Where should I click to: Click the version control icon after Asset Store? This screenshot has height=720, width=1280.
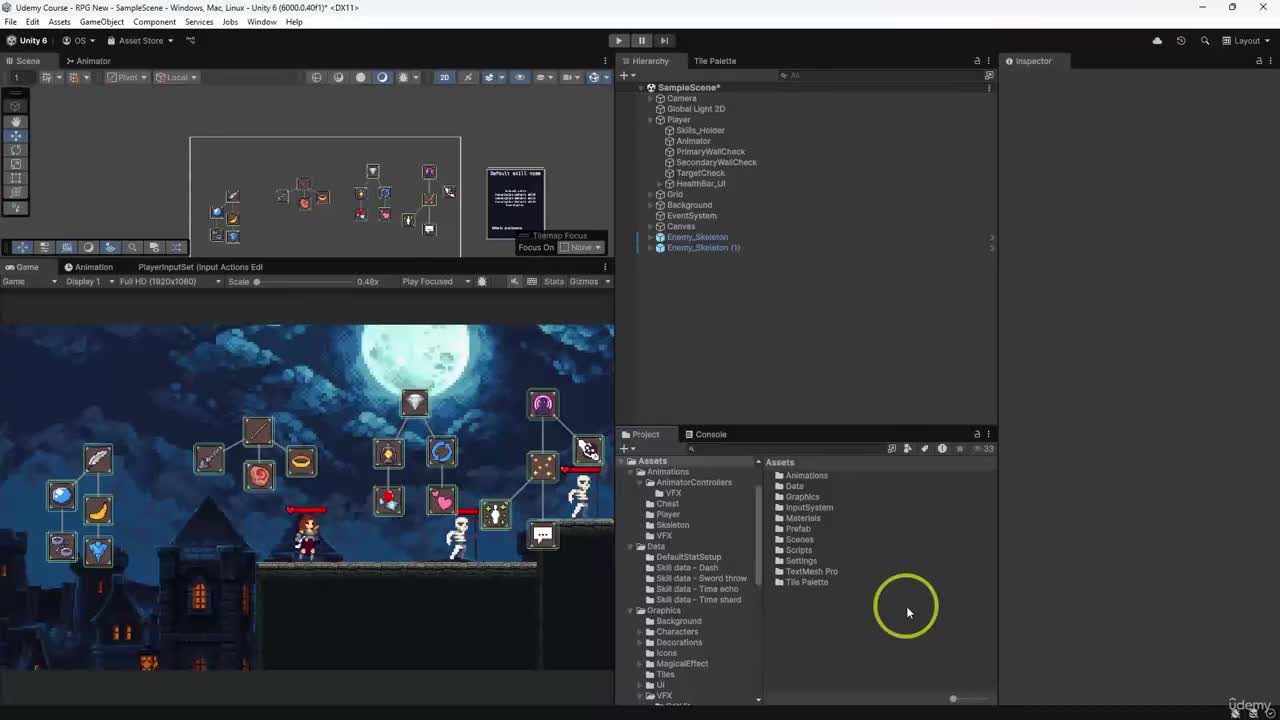point(191,41)
